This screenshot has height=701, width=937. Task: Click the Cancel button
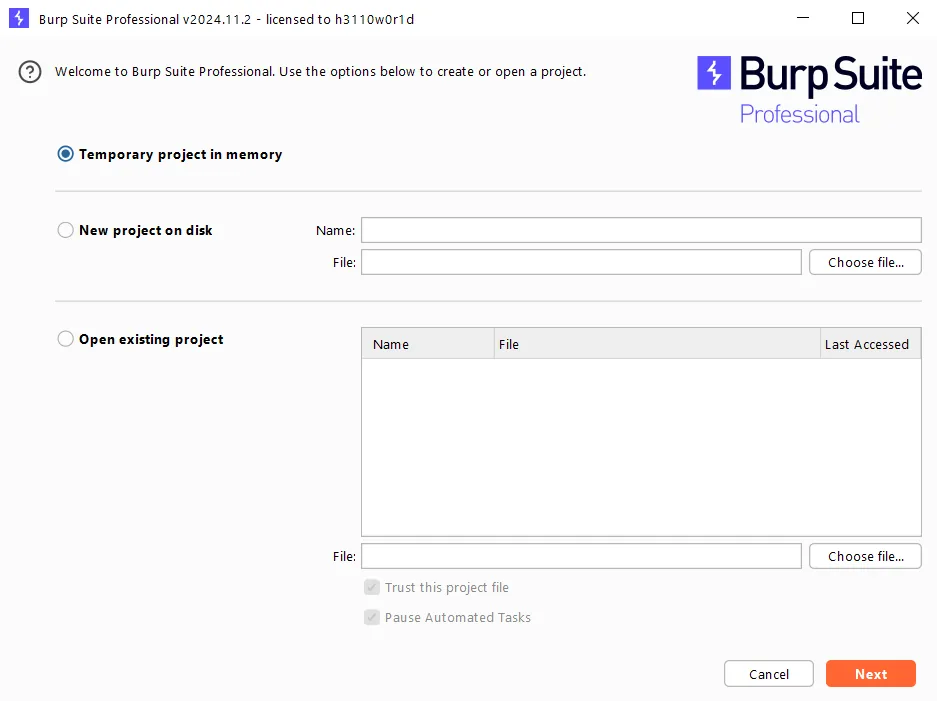[x=768, y=674]
